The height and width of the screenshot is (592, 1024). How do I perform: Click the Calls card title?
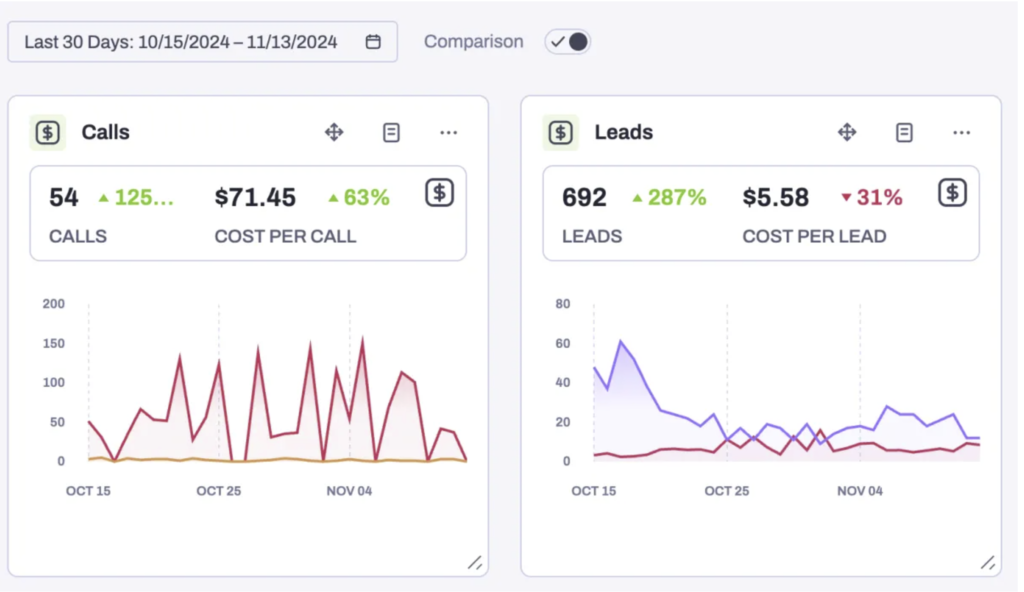(105, 132)
